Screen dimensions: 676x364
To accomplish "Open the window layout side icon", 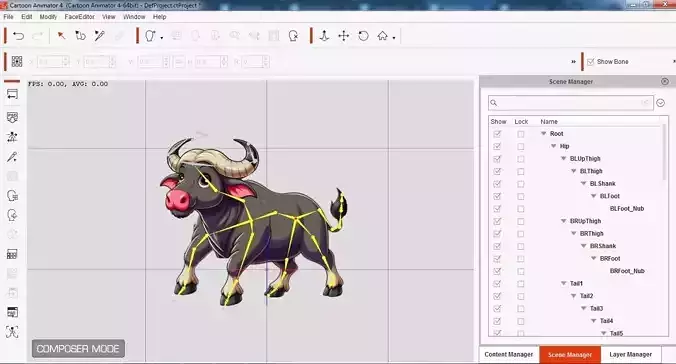I will (13, 312).
